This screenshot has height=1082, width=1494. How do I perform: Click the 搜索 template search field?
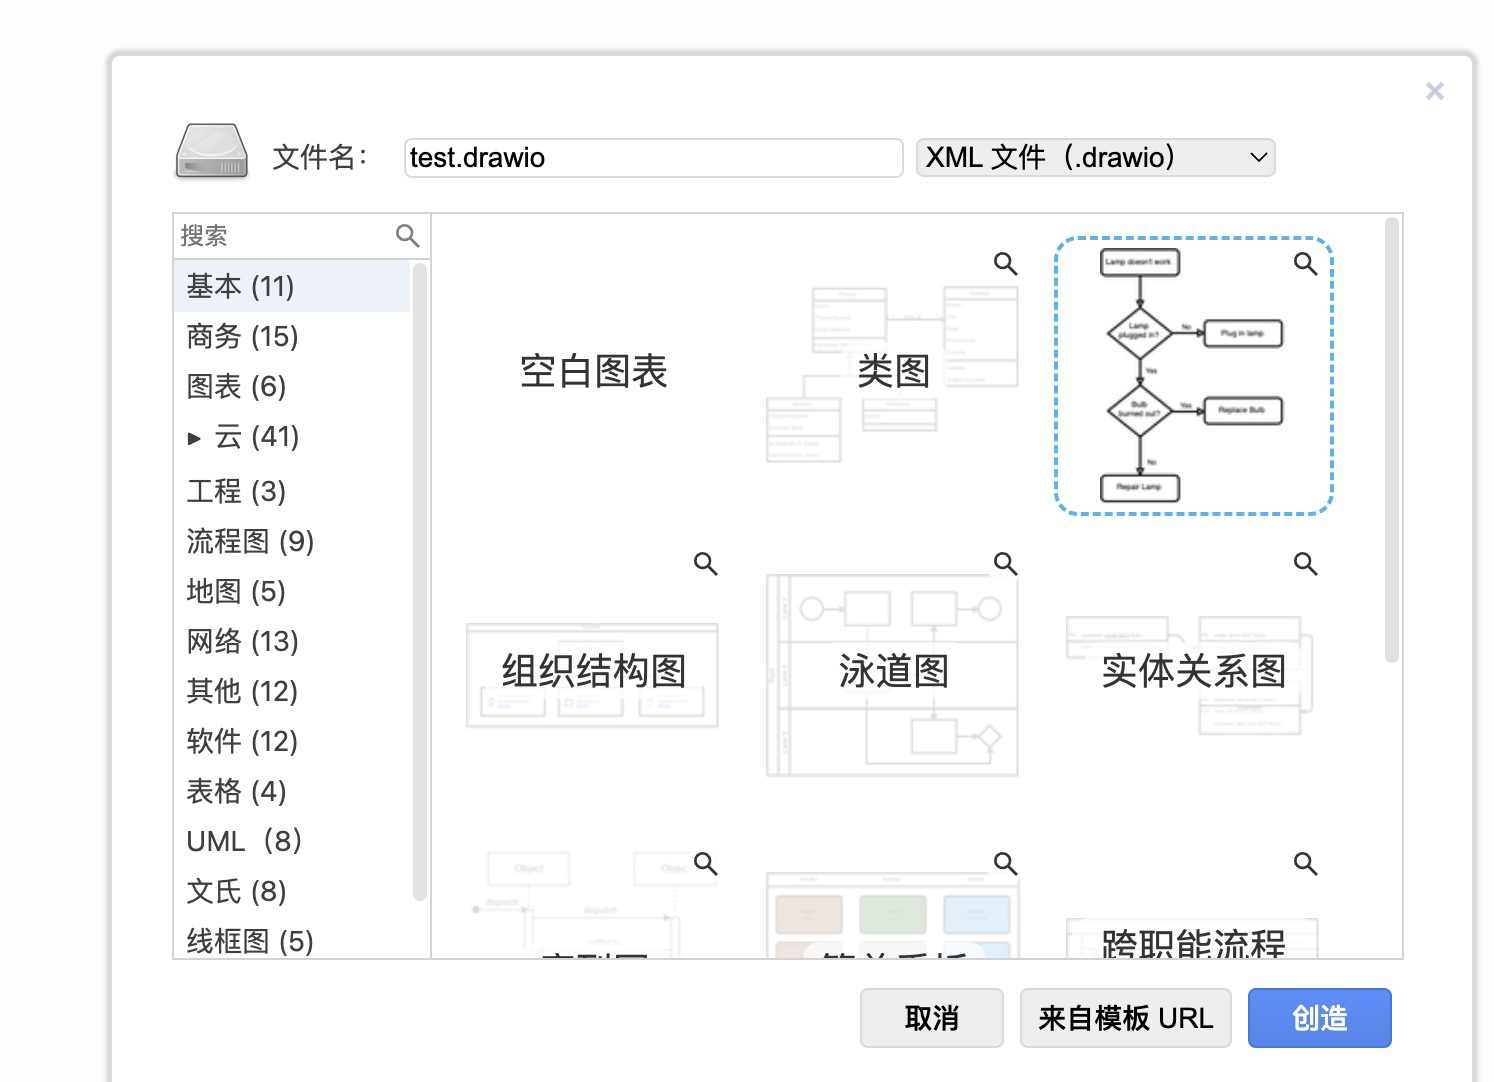tap(285, 236)
